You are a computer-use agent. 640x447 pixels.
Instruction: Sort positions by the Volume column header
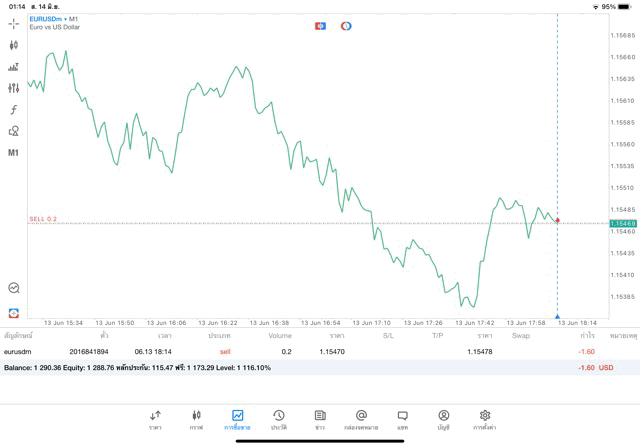point(280,336)
